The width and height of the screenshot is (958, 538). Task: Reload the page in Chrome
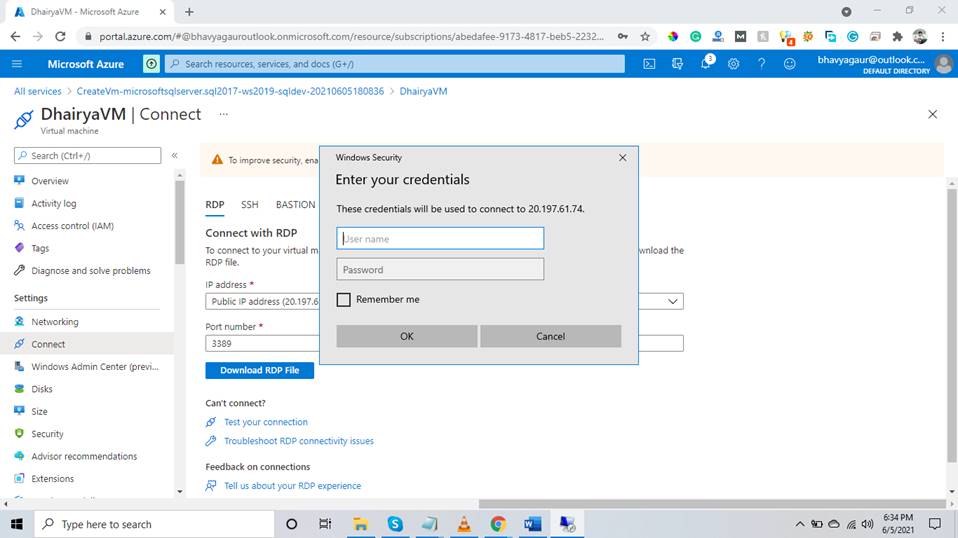[x=60, y=37]
